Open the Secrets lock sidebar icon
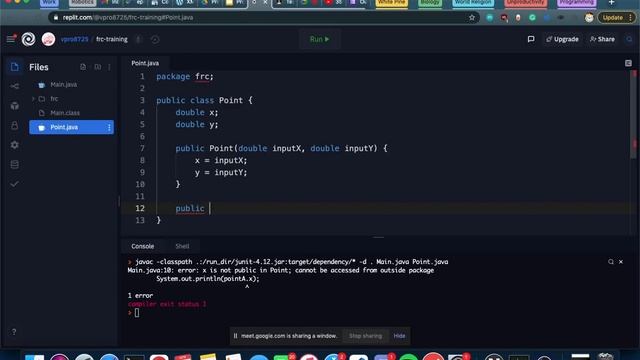640x360 pixels. 15,125
